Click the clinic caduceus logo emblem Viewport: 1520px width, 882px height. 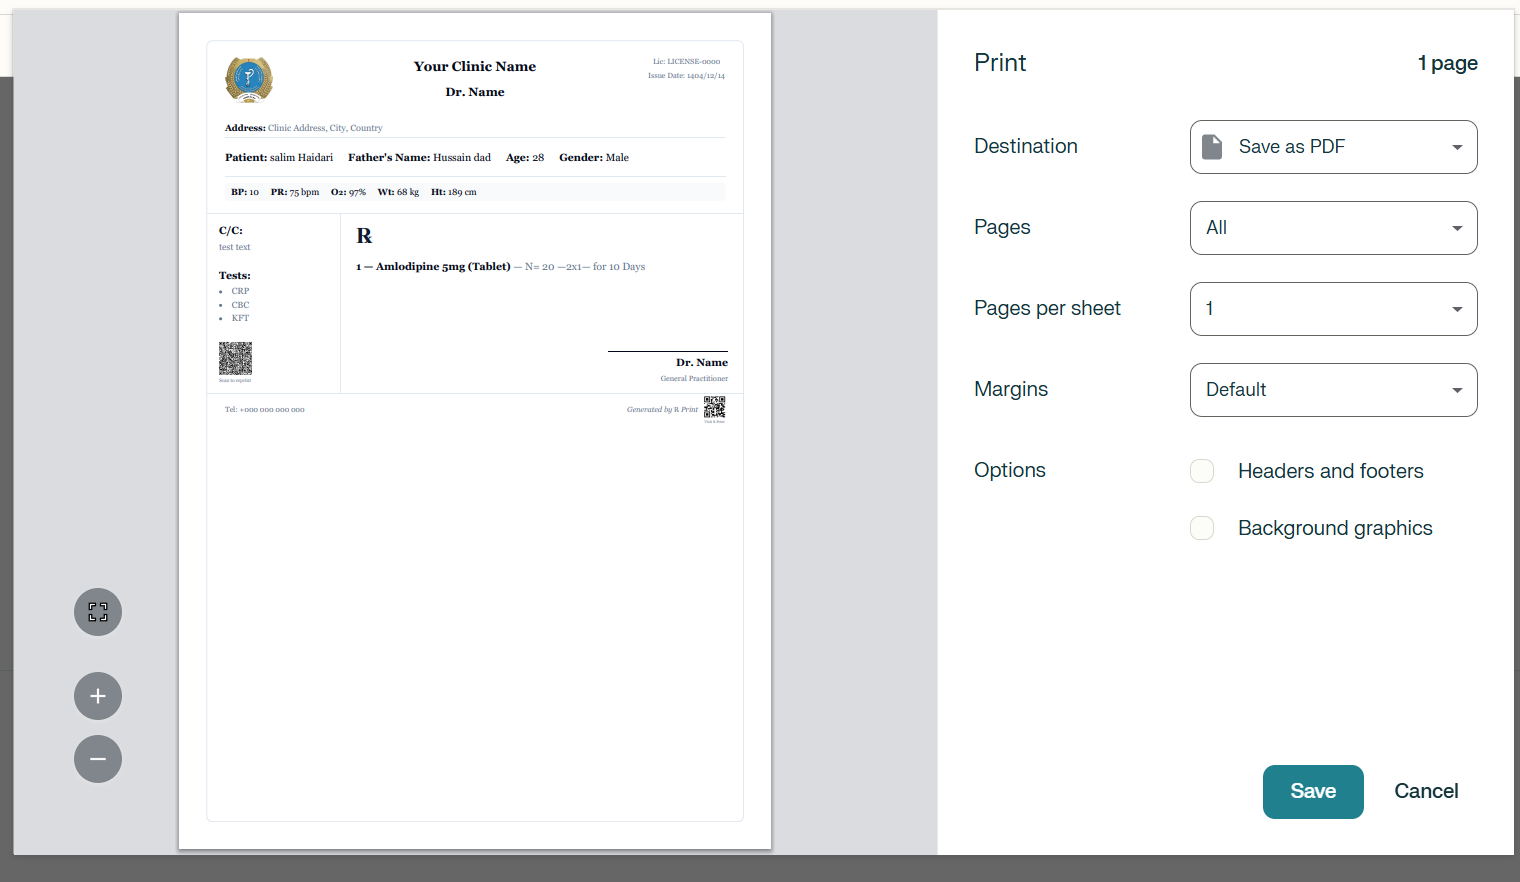click(x=248, y=79)
